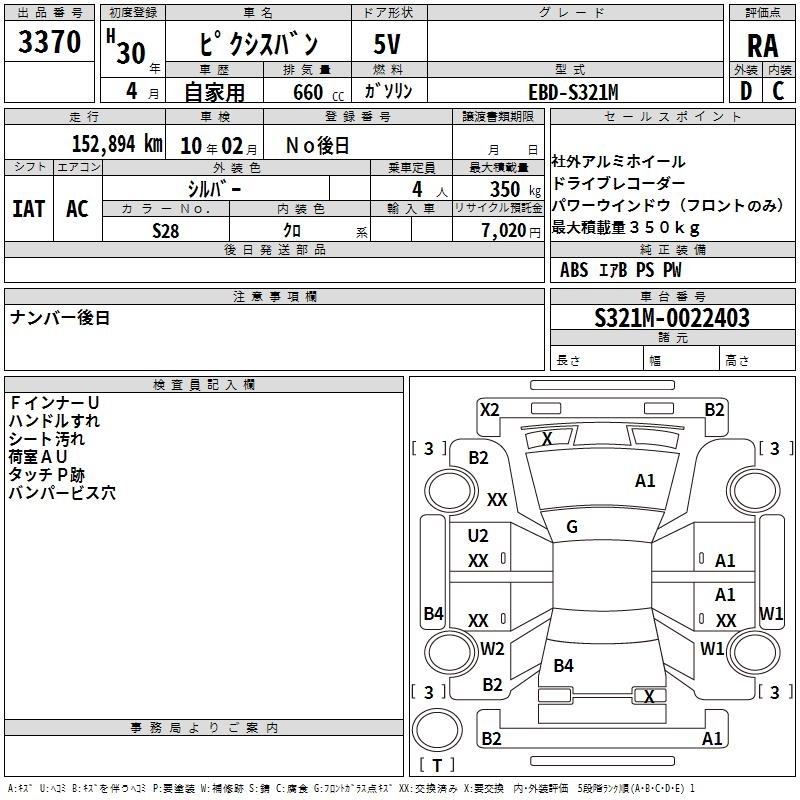The image size is (800, 800).
Task: Click the exterior rating D
Action: (x=745, y=91)
